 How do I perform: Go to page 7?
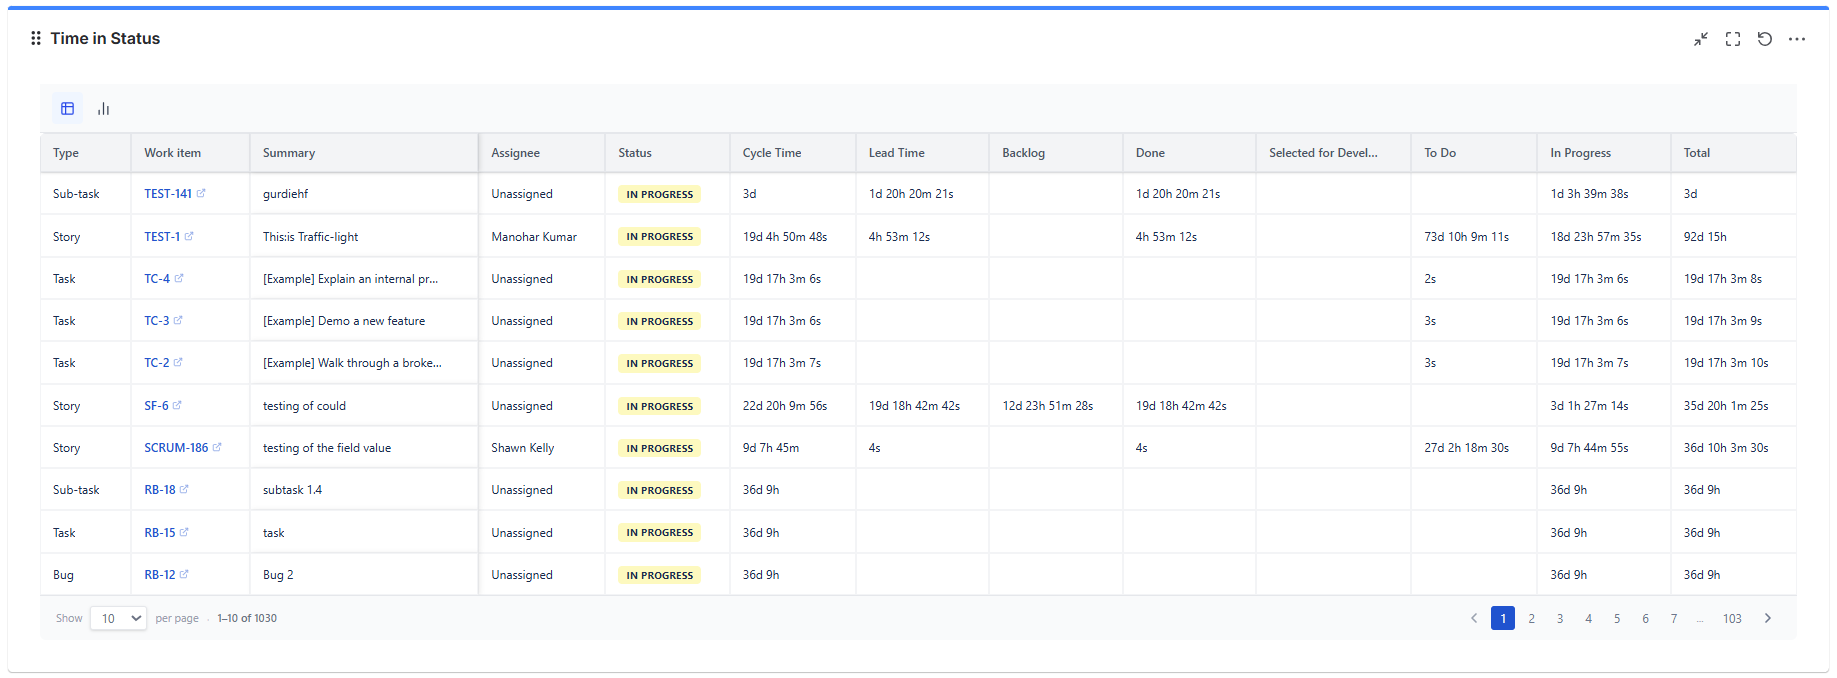pyautogui.click(x=1674, y=618)
